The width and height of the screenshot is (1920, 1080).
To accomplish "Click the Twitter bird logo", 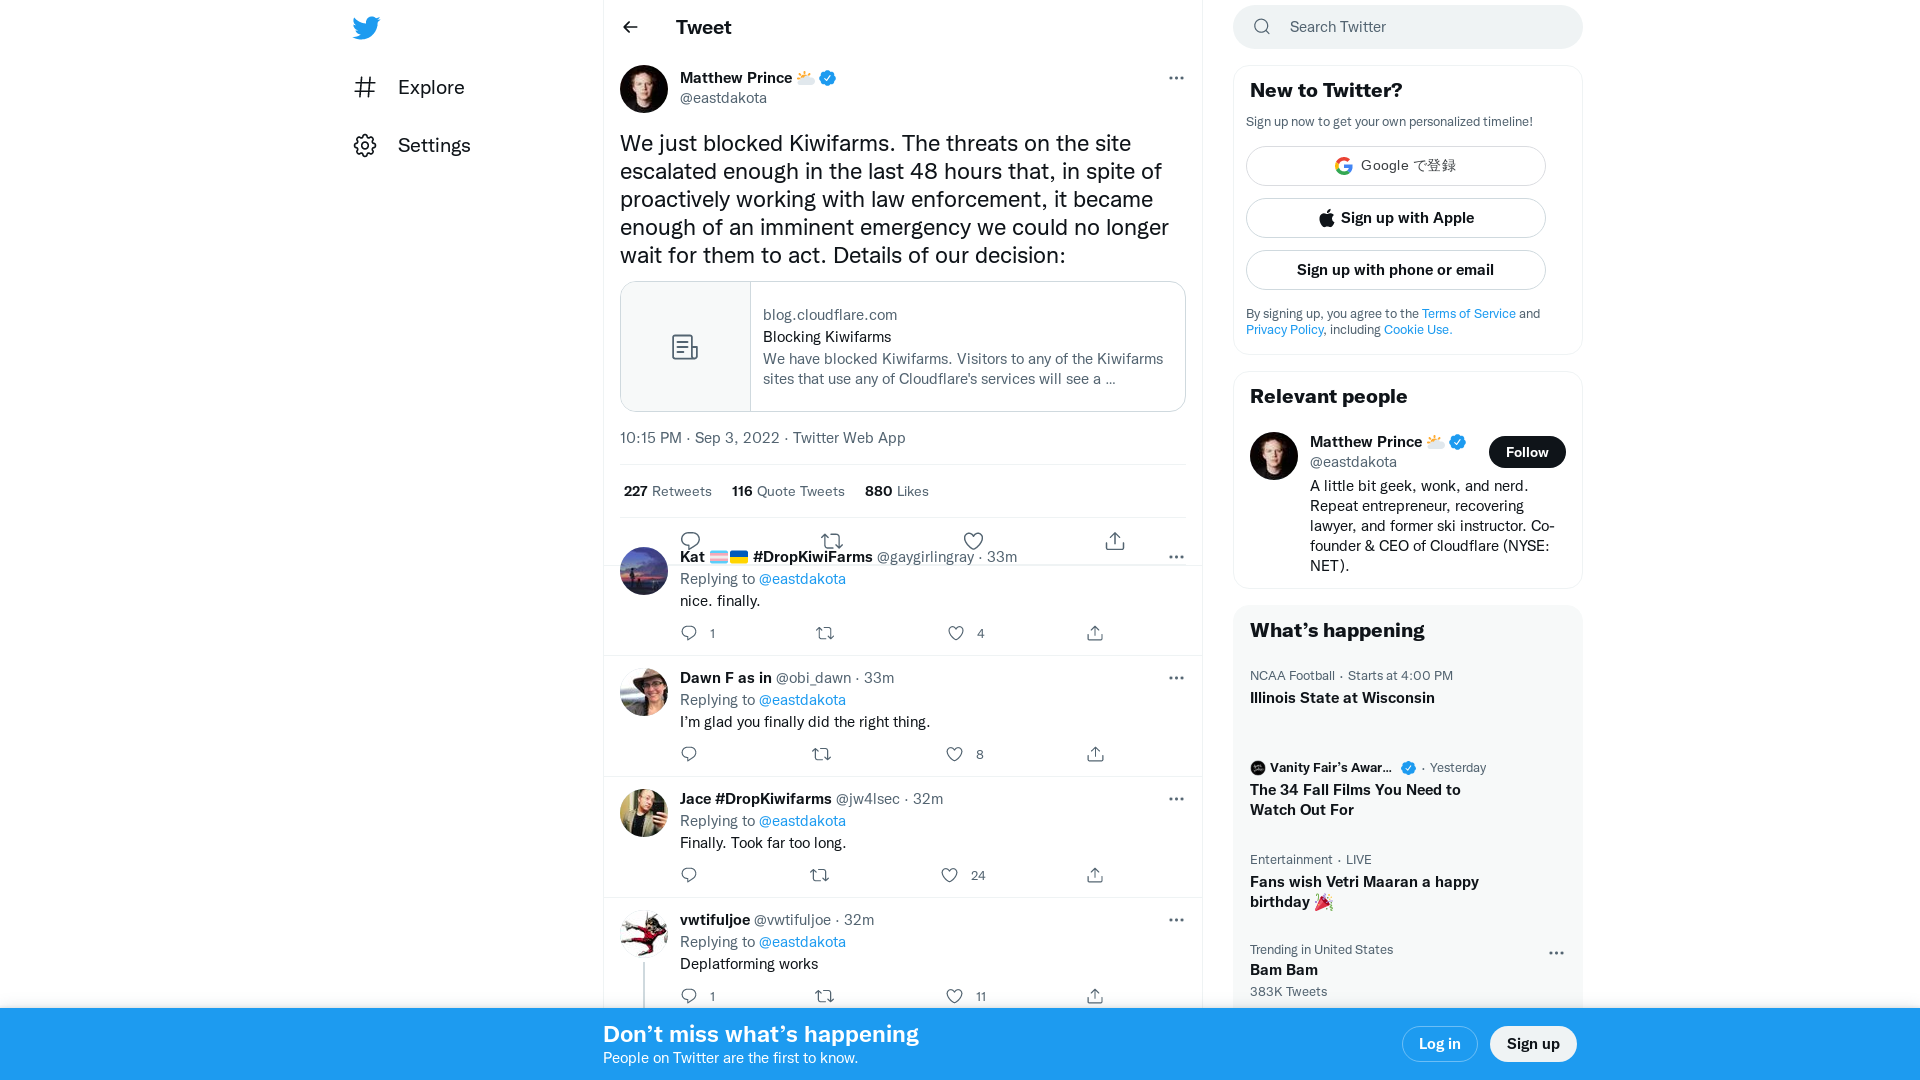I will [x=366, y=27].
